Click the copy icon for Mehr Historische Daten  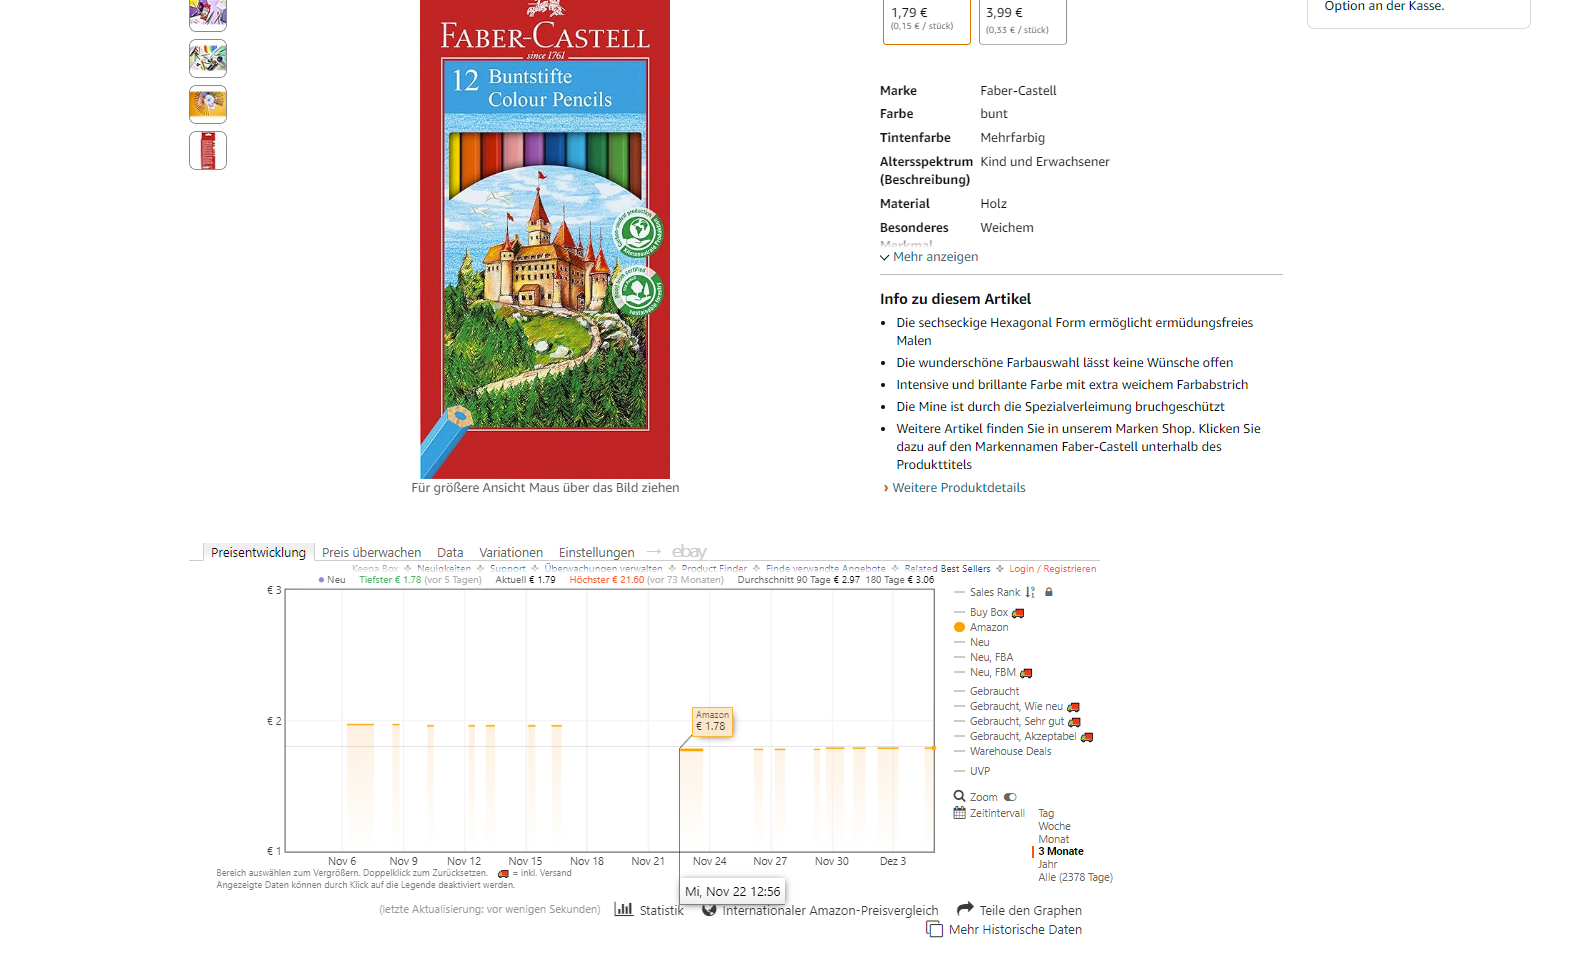coord(935,929)
